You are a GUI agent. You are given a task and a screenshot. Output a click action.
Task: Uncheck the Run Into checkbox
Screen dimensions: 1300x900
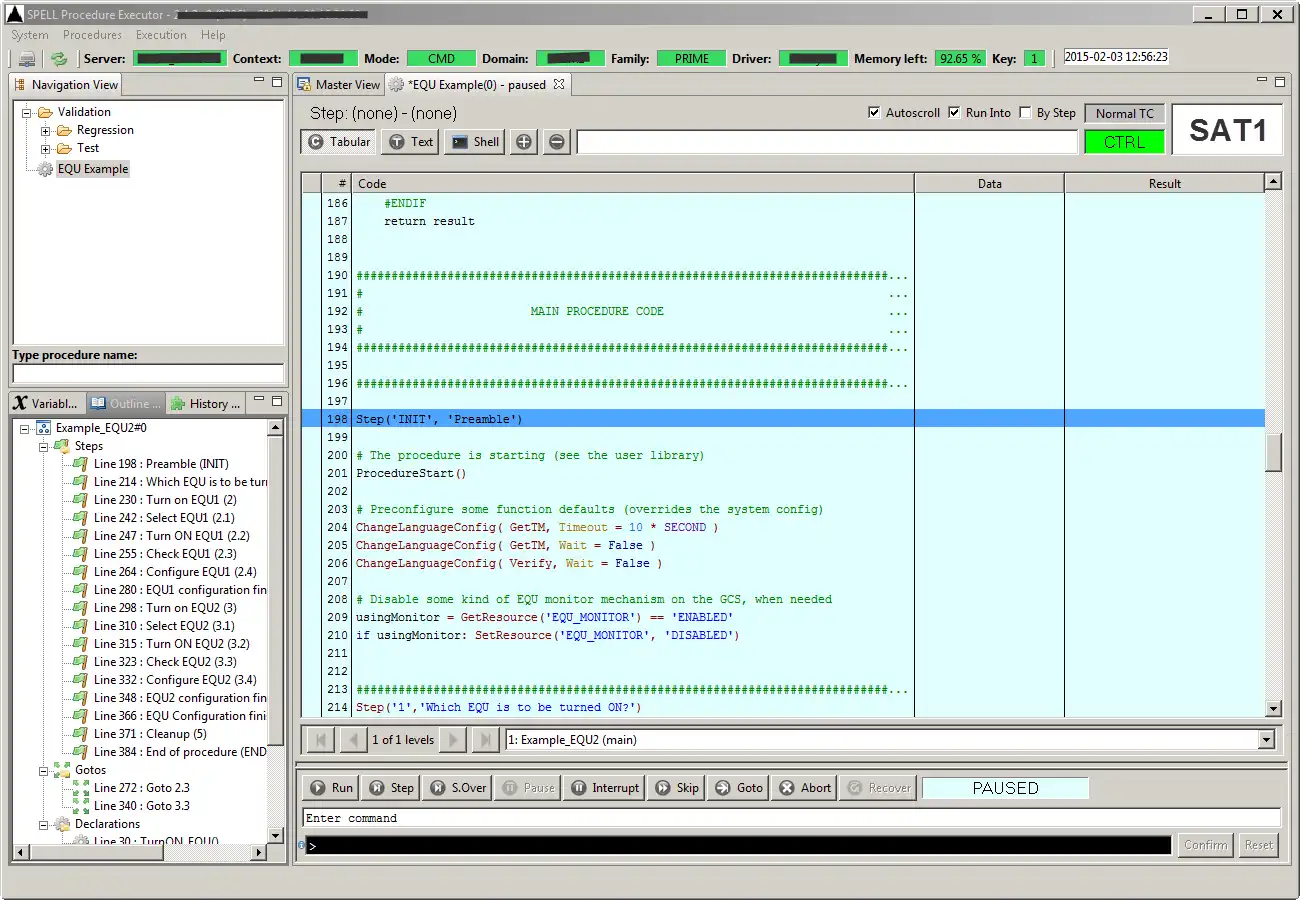(954, 113)
